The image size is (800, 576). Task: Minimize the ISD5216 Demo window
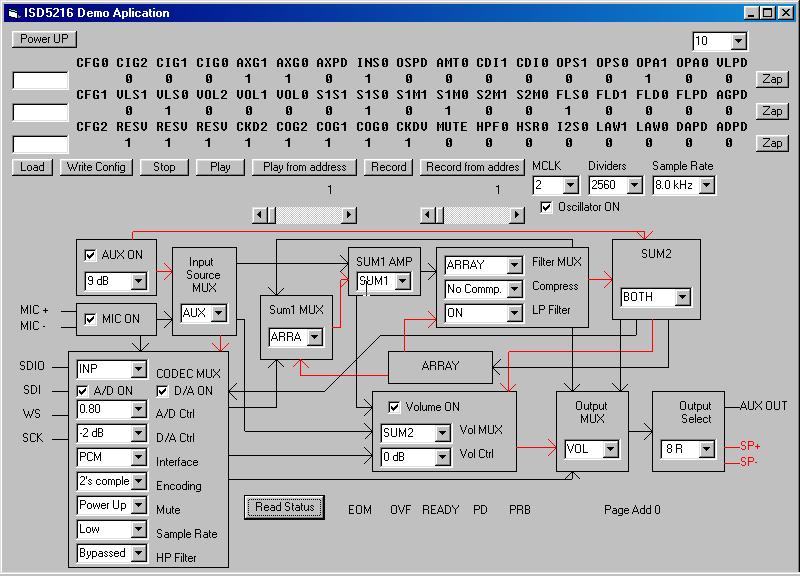click(x=751, y=13)
